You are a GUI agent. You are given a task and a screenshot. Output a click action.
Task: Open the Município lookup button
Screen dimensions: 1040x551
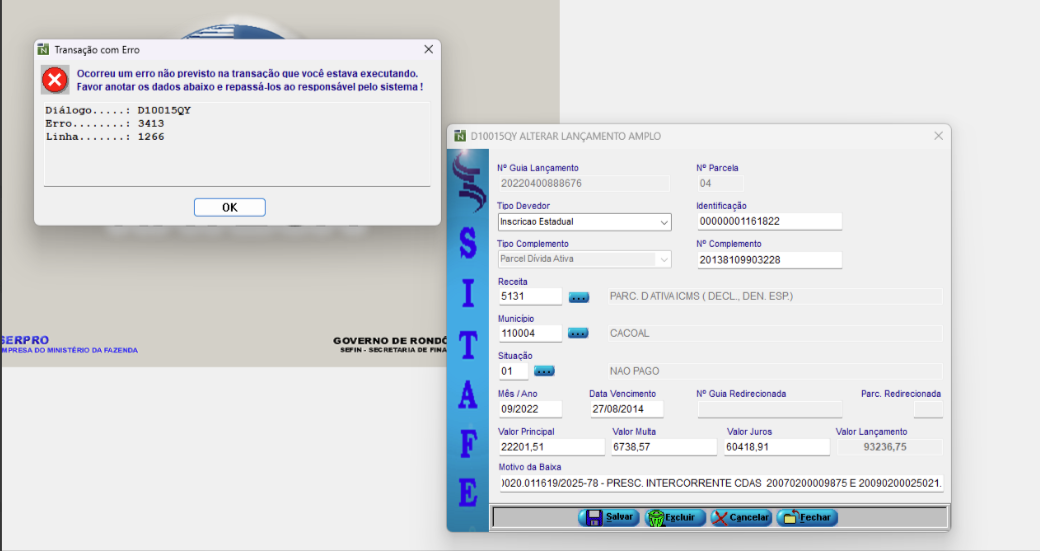tap(579, 333)
